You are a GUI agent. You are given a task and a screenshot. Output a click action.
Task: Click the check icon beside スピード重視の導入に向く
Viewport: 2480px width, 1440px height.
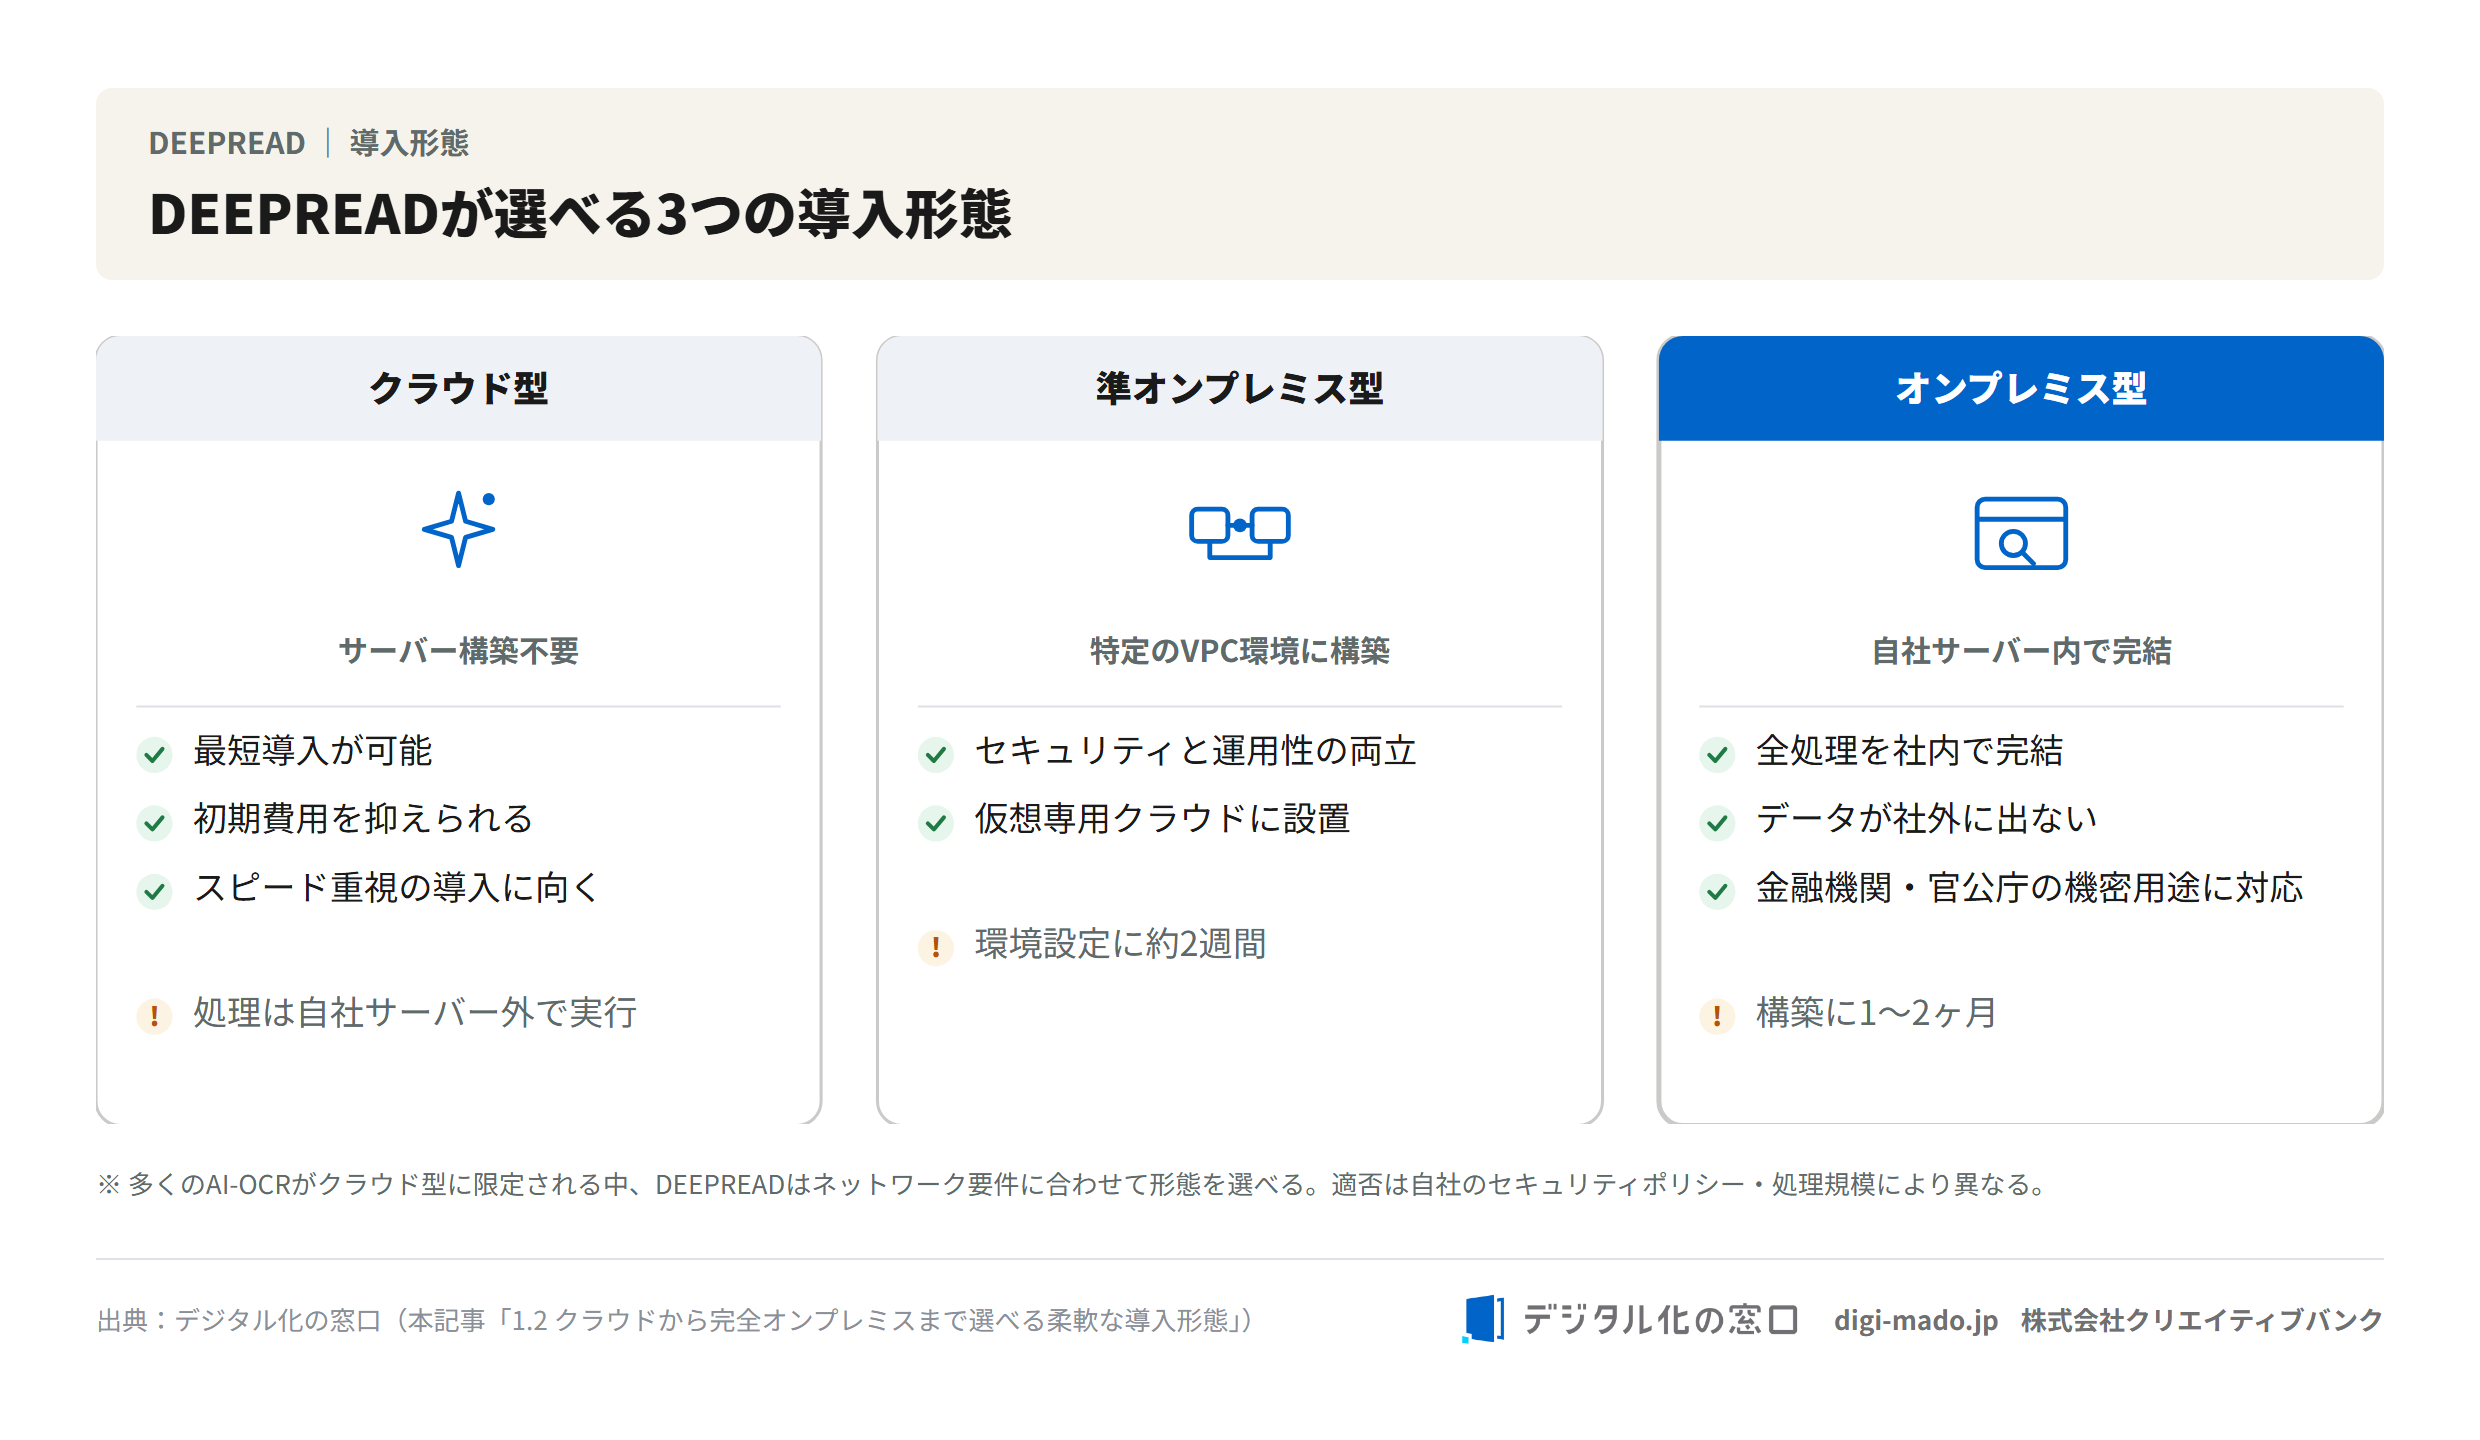[154, 891]
